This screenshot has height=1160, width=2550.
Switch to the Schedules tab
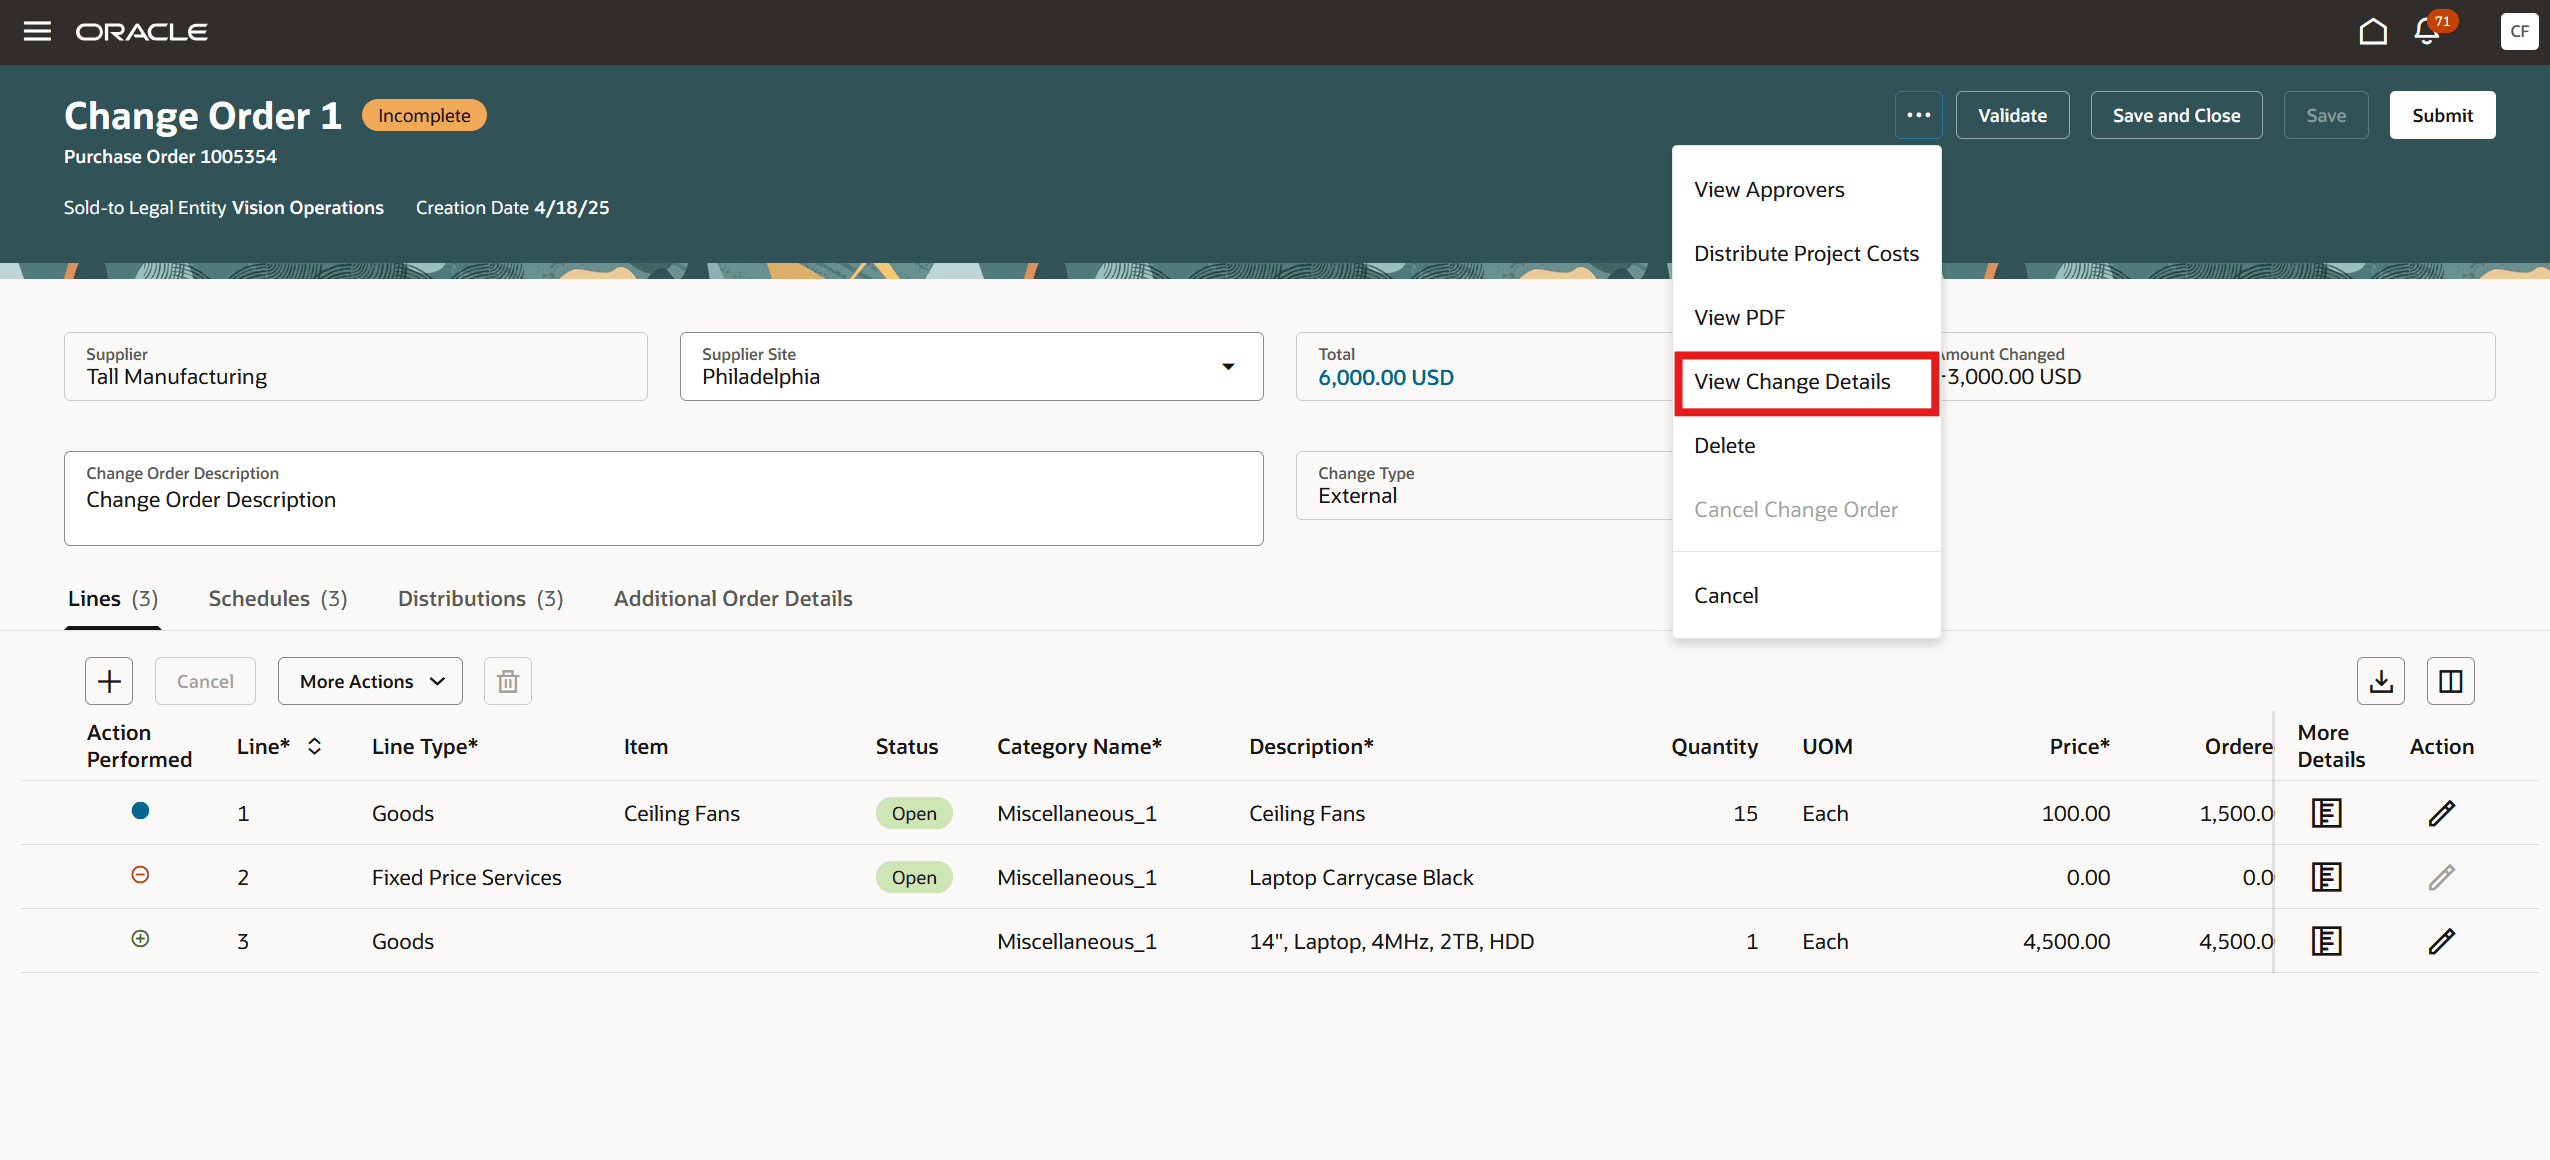click(277, 598)
